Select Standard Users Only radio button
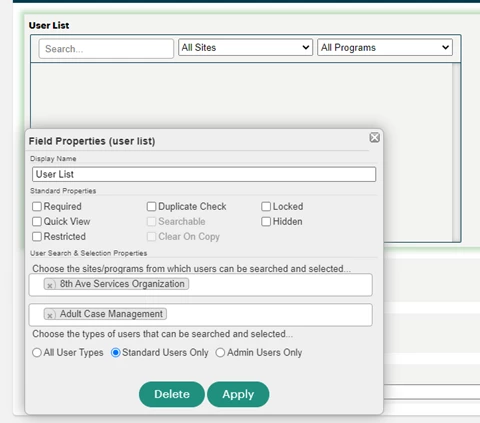 [116, 353]
